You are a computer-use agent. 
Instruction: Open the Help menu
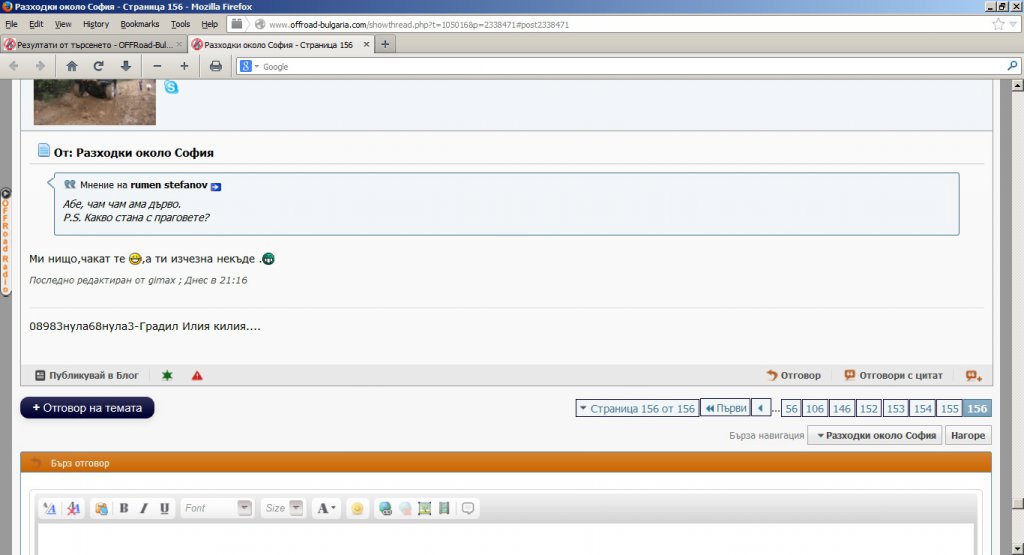pos(209,24)
